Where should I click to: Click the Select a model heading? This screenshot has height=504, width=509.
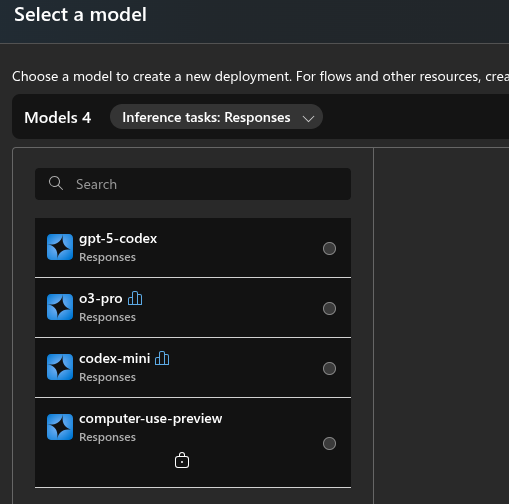[x=80, y=15]
